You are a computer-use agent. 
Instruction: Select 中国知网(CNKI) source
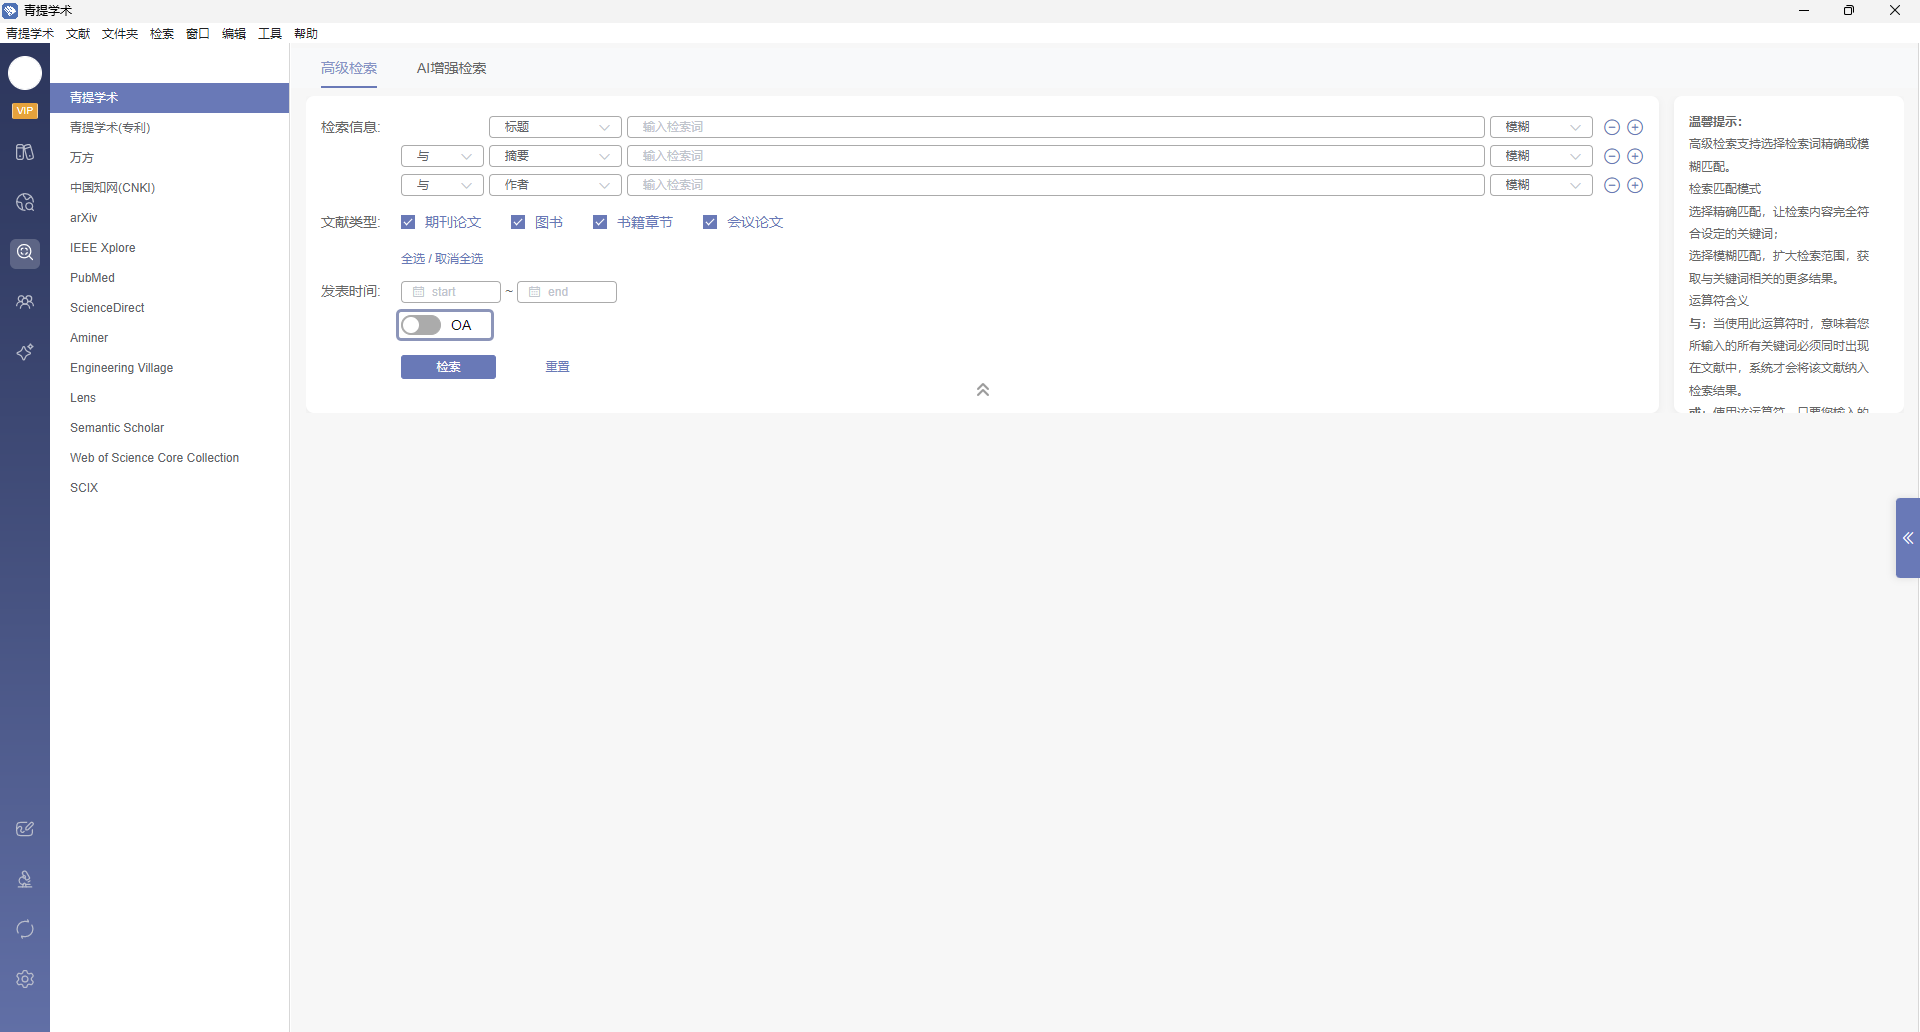[170, 188]
